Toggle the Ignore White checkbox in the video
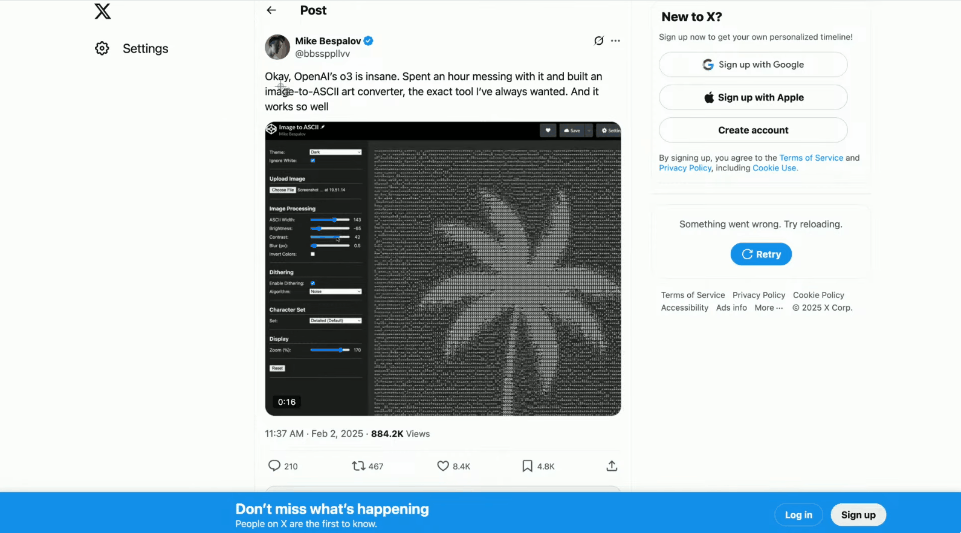Screen dimensions: 961x533 pyautogui.click(x=312, y=160)
